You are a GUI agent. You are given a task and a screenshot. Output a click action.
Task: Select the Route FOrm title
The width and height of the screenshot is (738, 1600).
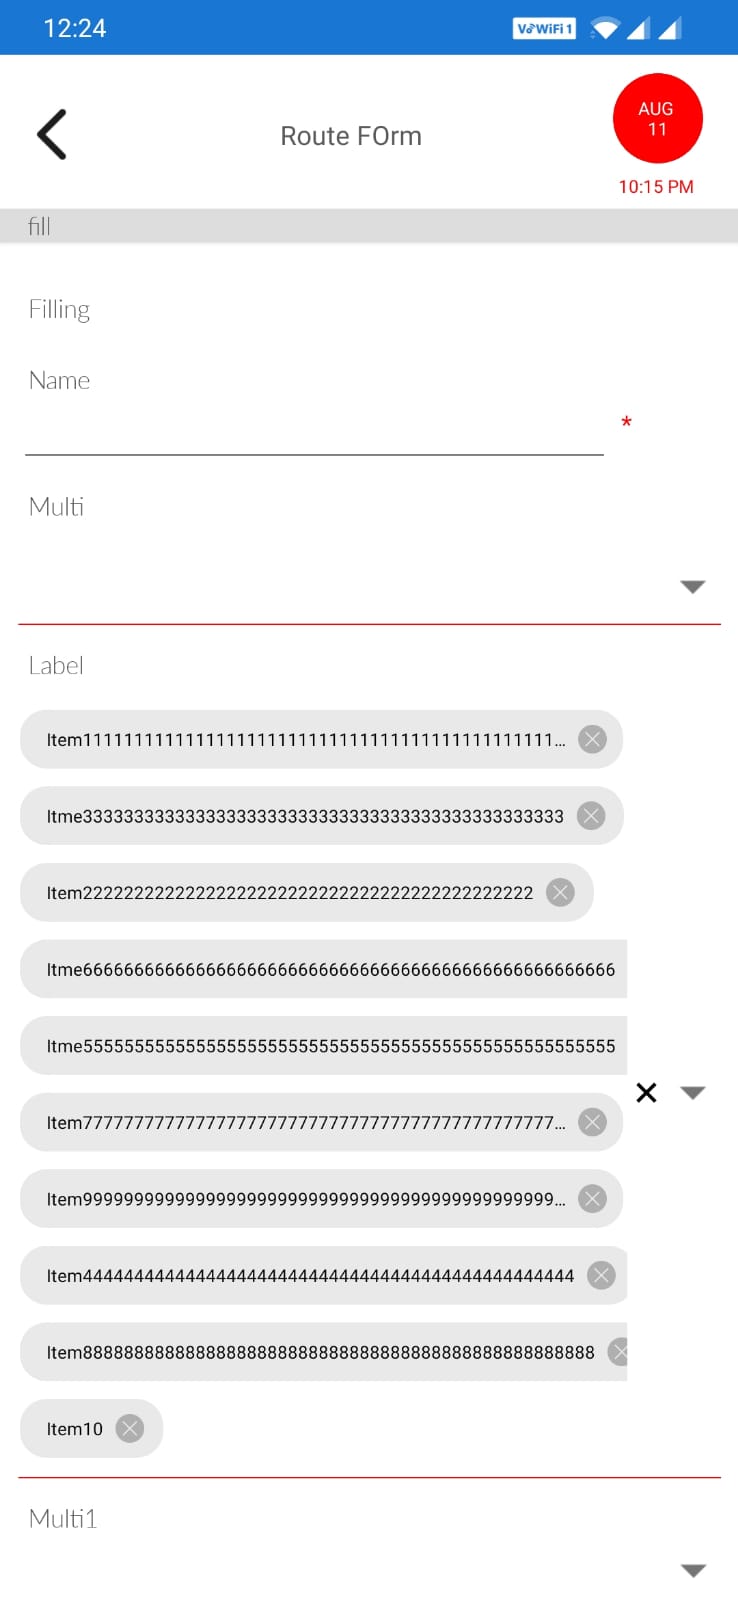tap(351, 135)
